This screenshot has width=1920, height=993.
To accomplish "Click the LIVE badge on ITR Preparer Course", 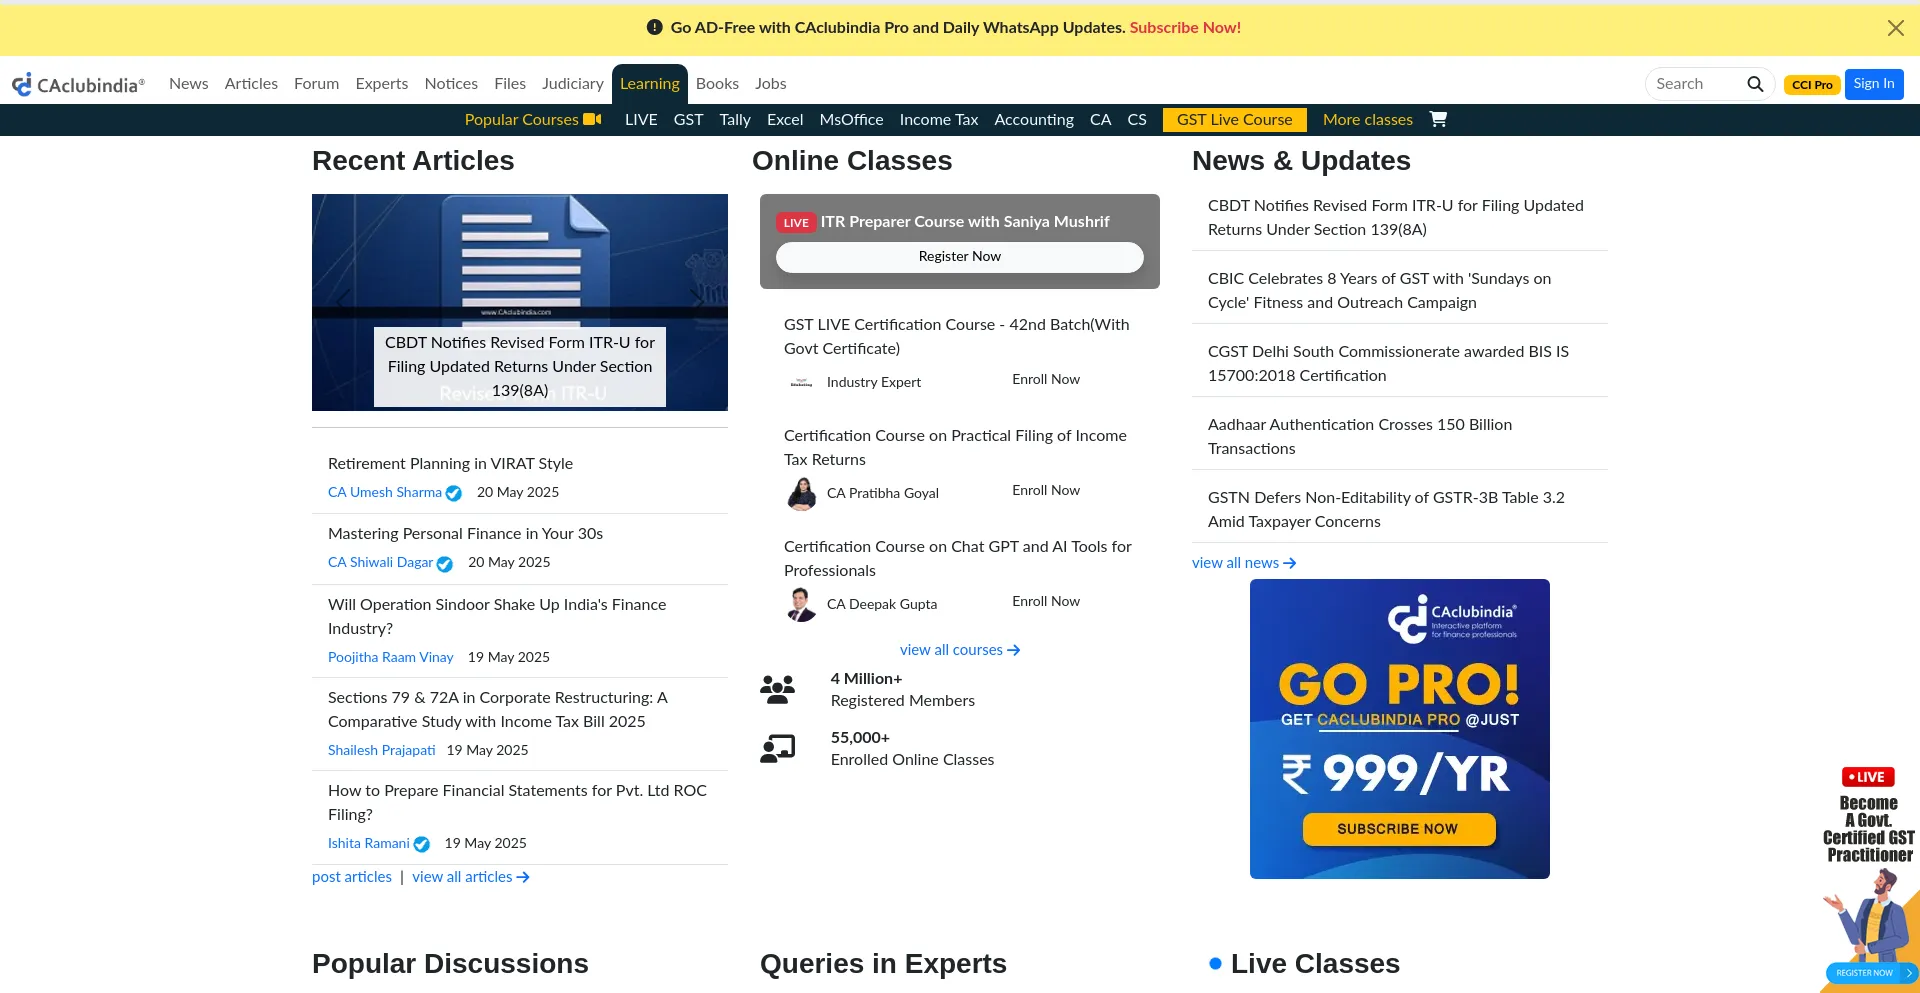I will point(796,222).
